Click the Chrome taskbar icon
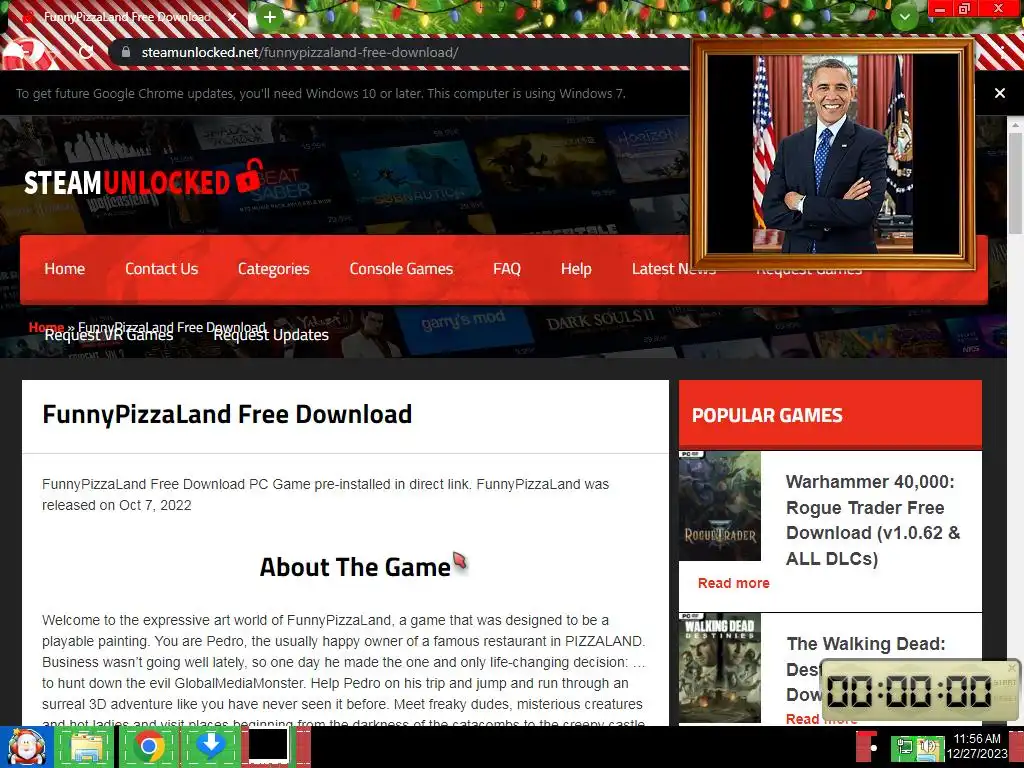 click(x=149, y=746)
